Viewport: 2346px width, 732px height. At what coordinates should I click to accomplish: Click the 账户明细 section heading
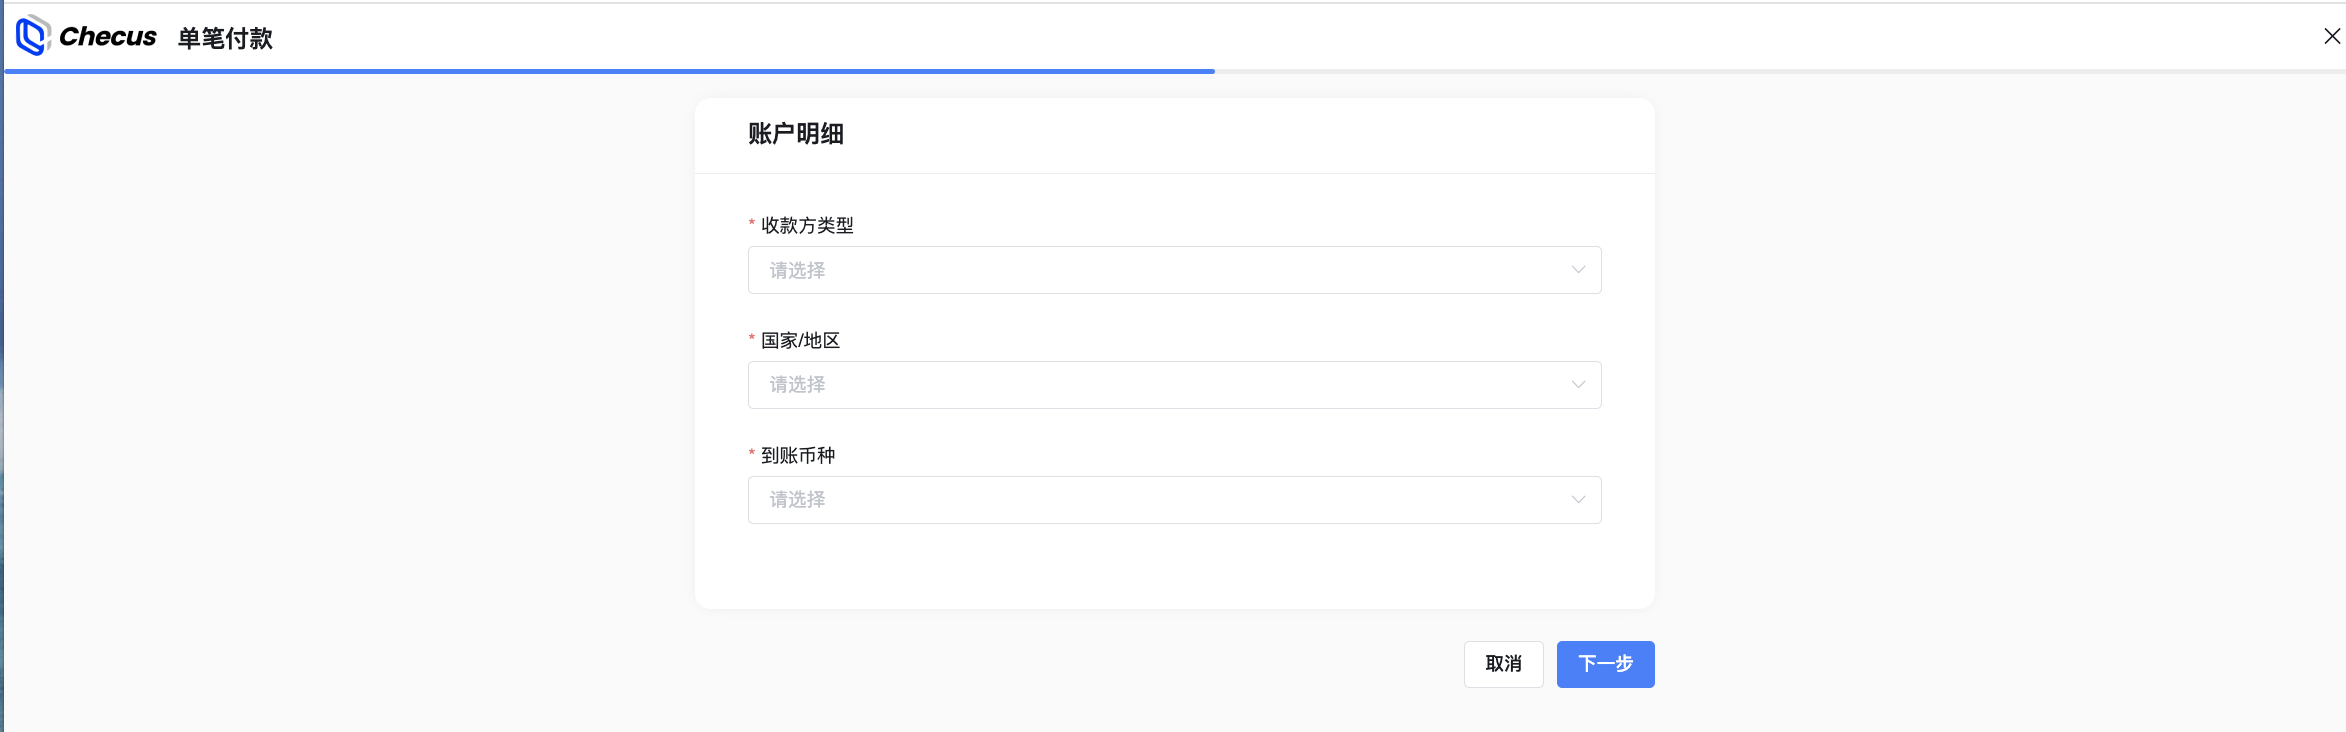[x=795, y=134]
